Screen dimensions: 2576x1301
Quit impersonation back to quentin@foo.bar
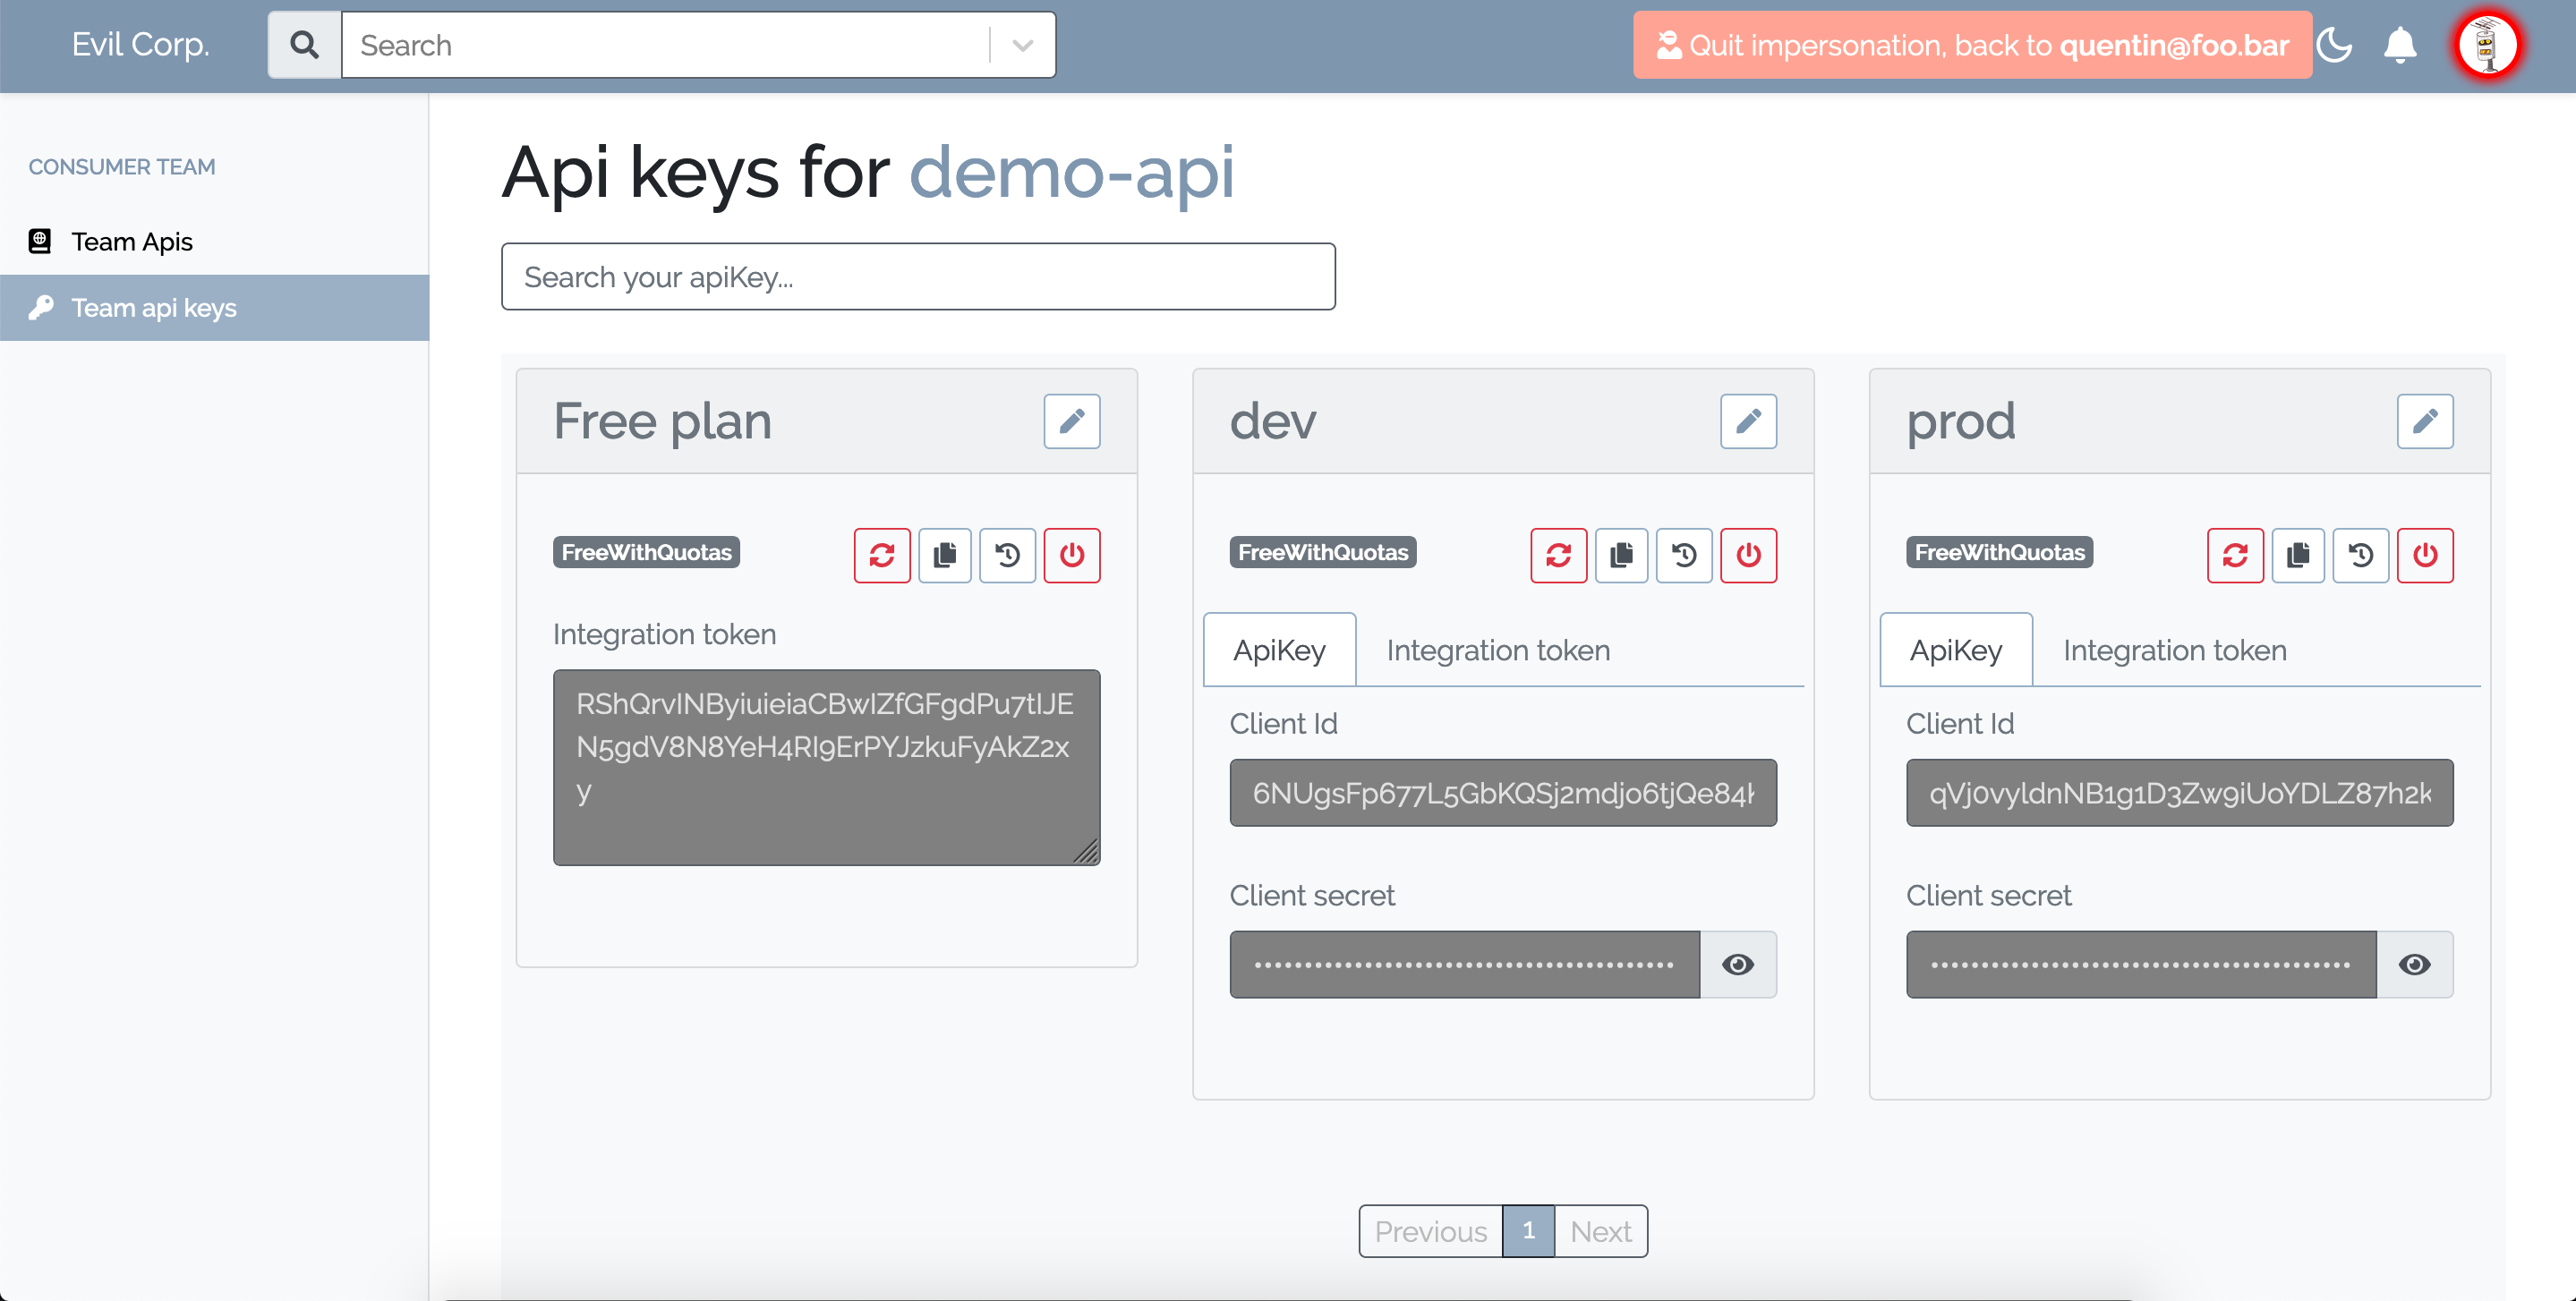coord(1972,45)
